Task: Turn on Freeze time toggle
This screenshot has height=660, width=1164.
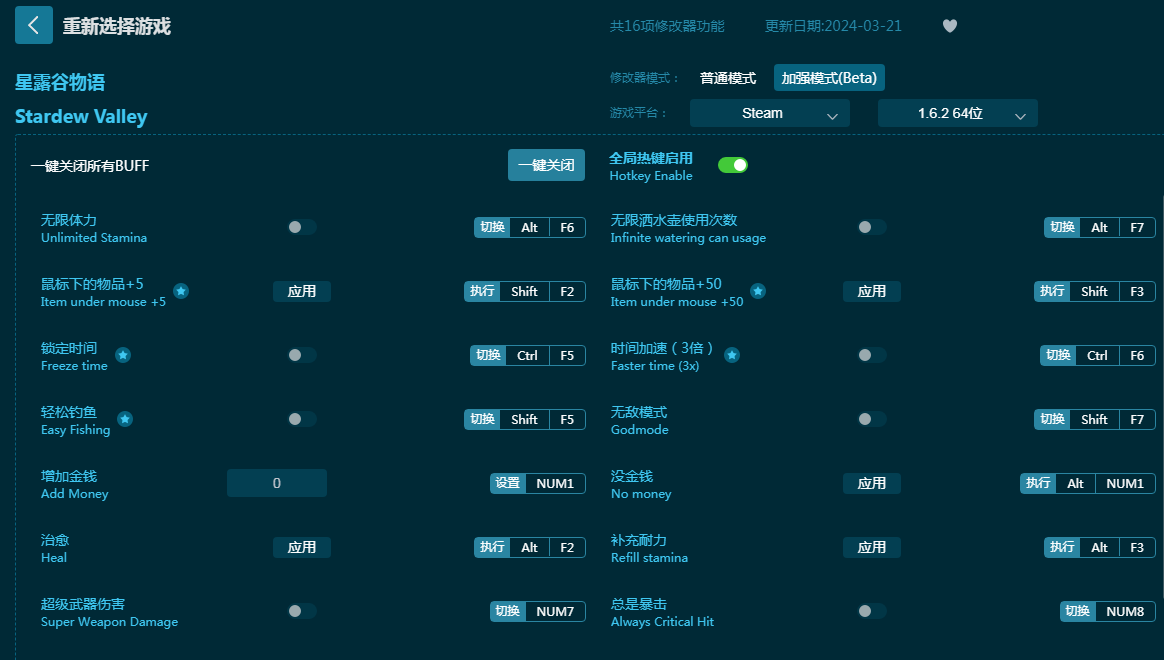Action: (302, 355)
